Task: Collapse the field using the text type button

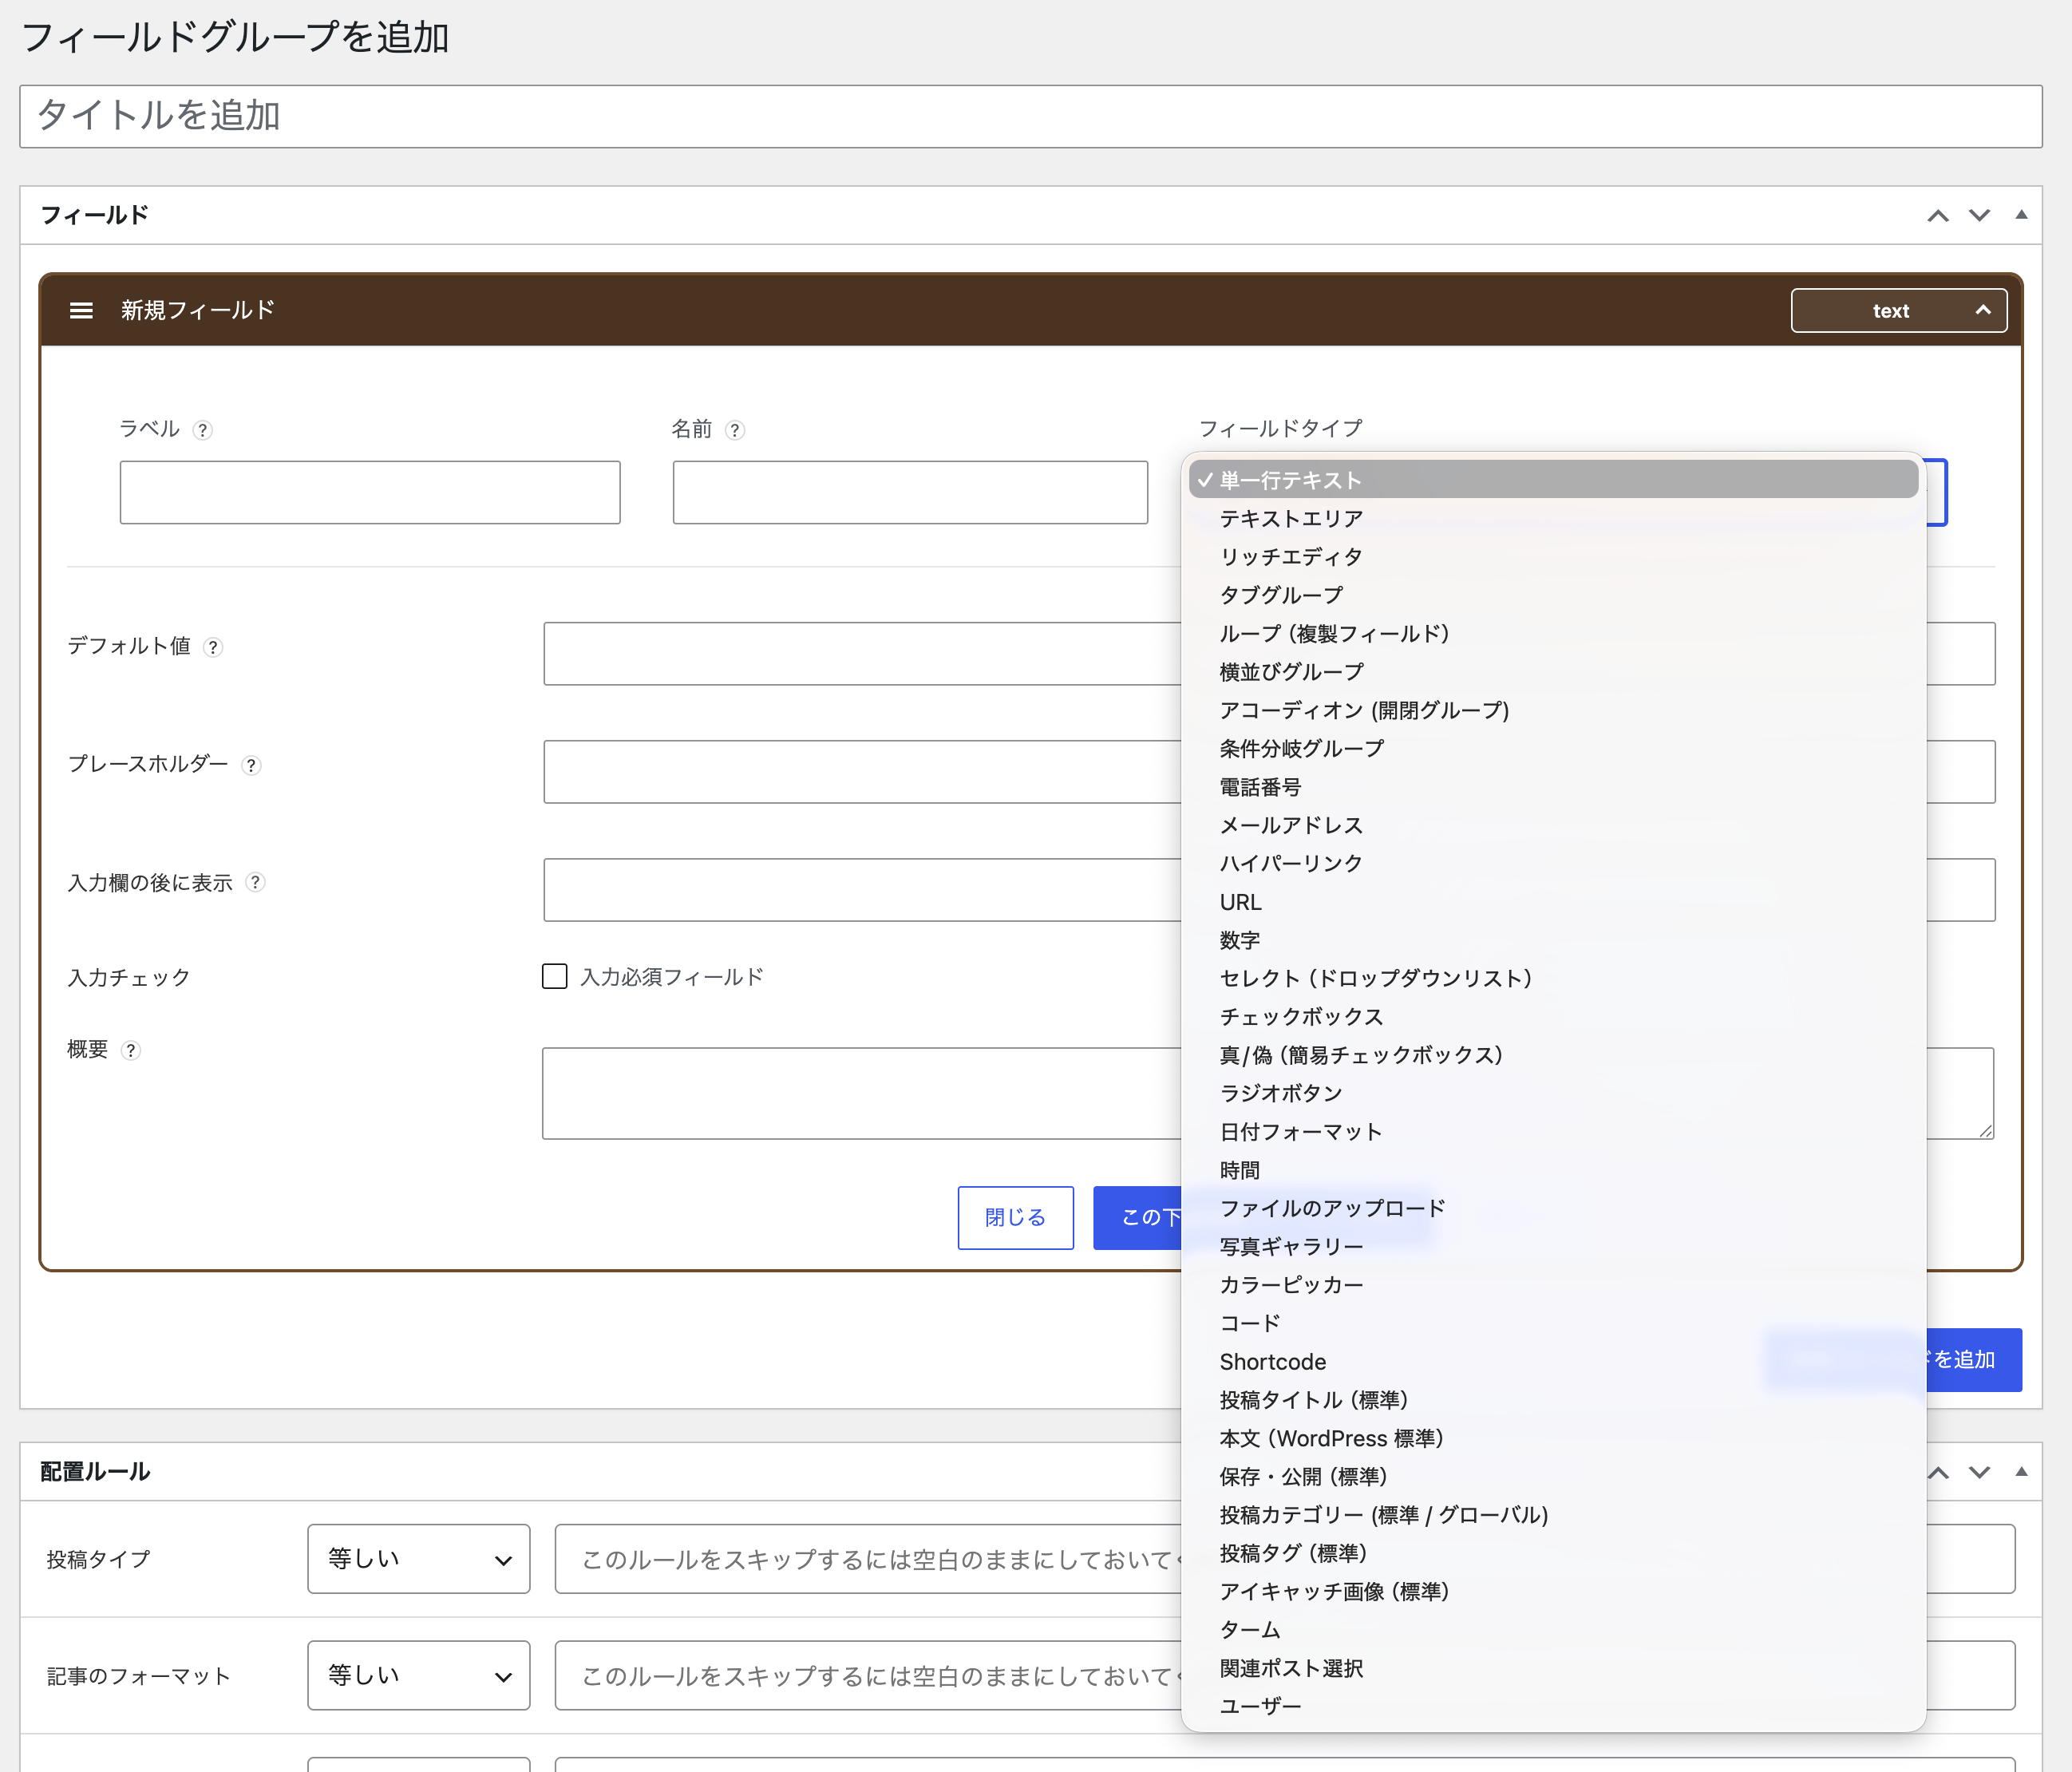Action: [1898, 311]
